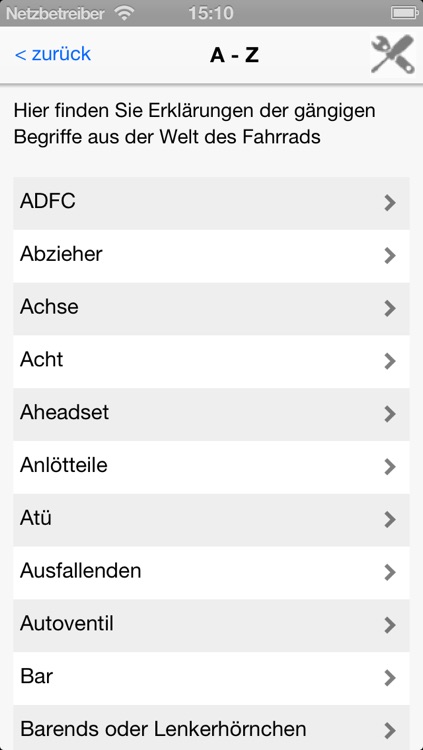423x750 pixels.
Task: Expand the chevron beside Achse
Action: 390,309
